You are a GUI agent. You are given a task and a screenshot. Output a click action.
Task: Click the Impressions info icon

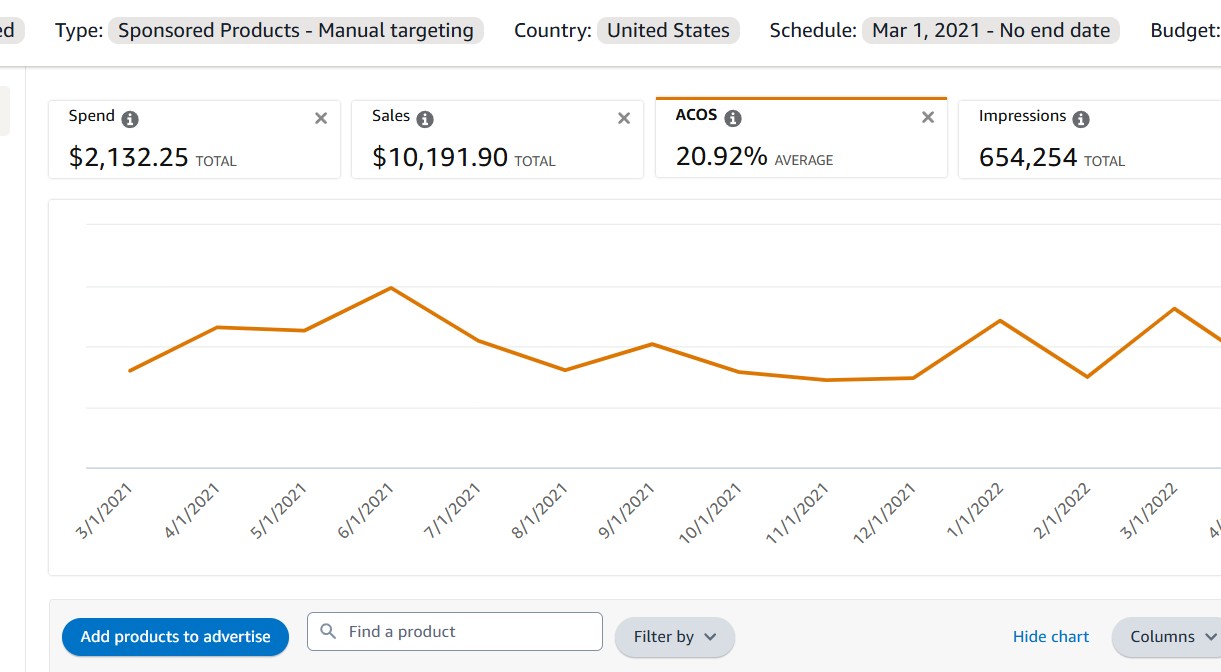[x=1080, y=119]
